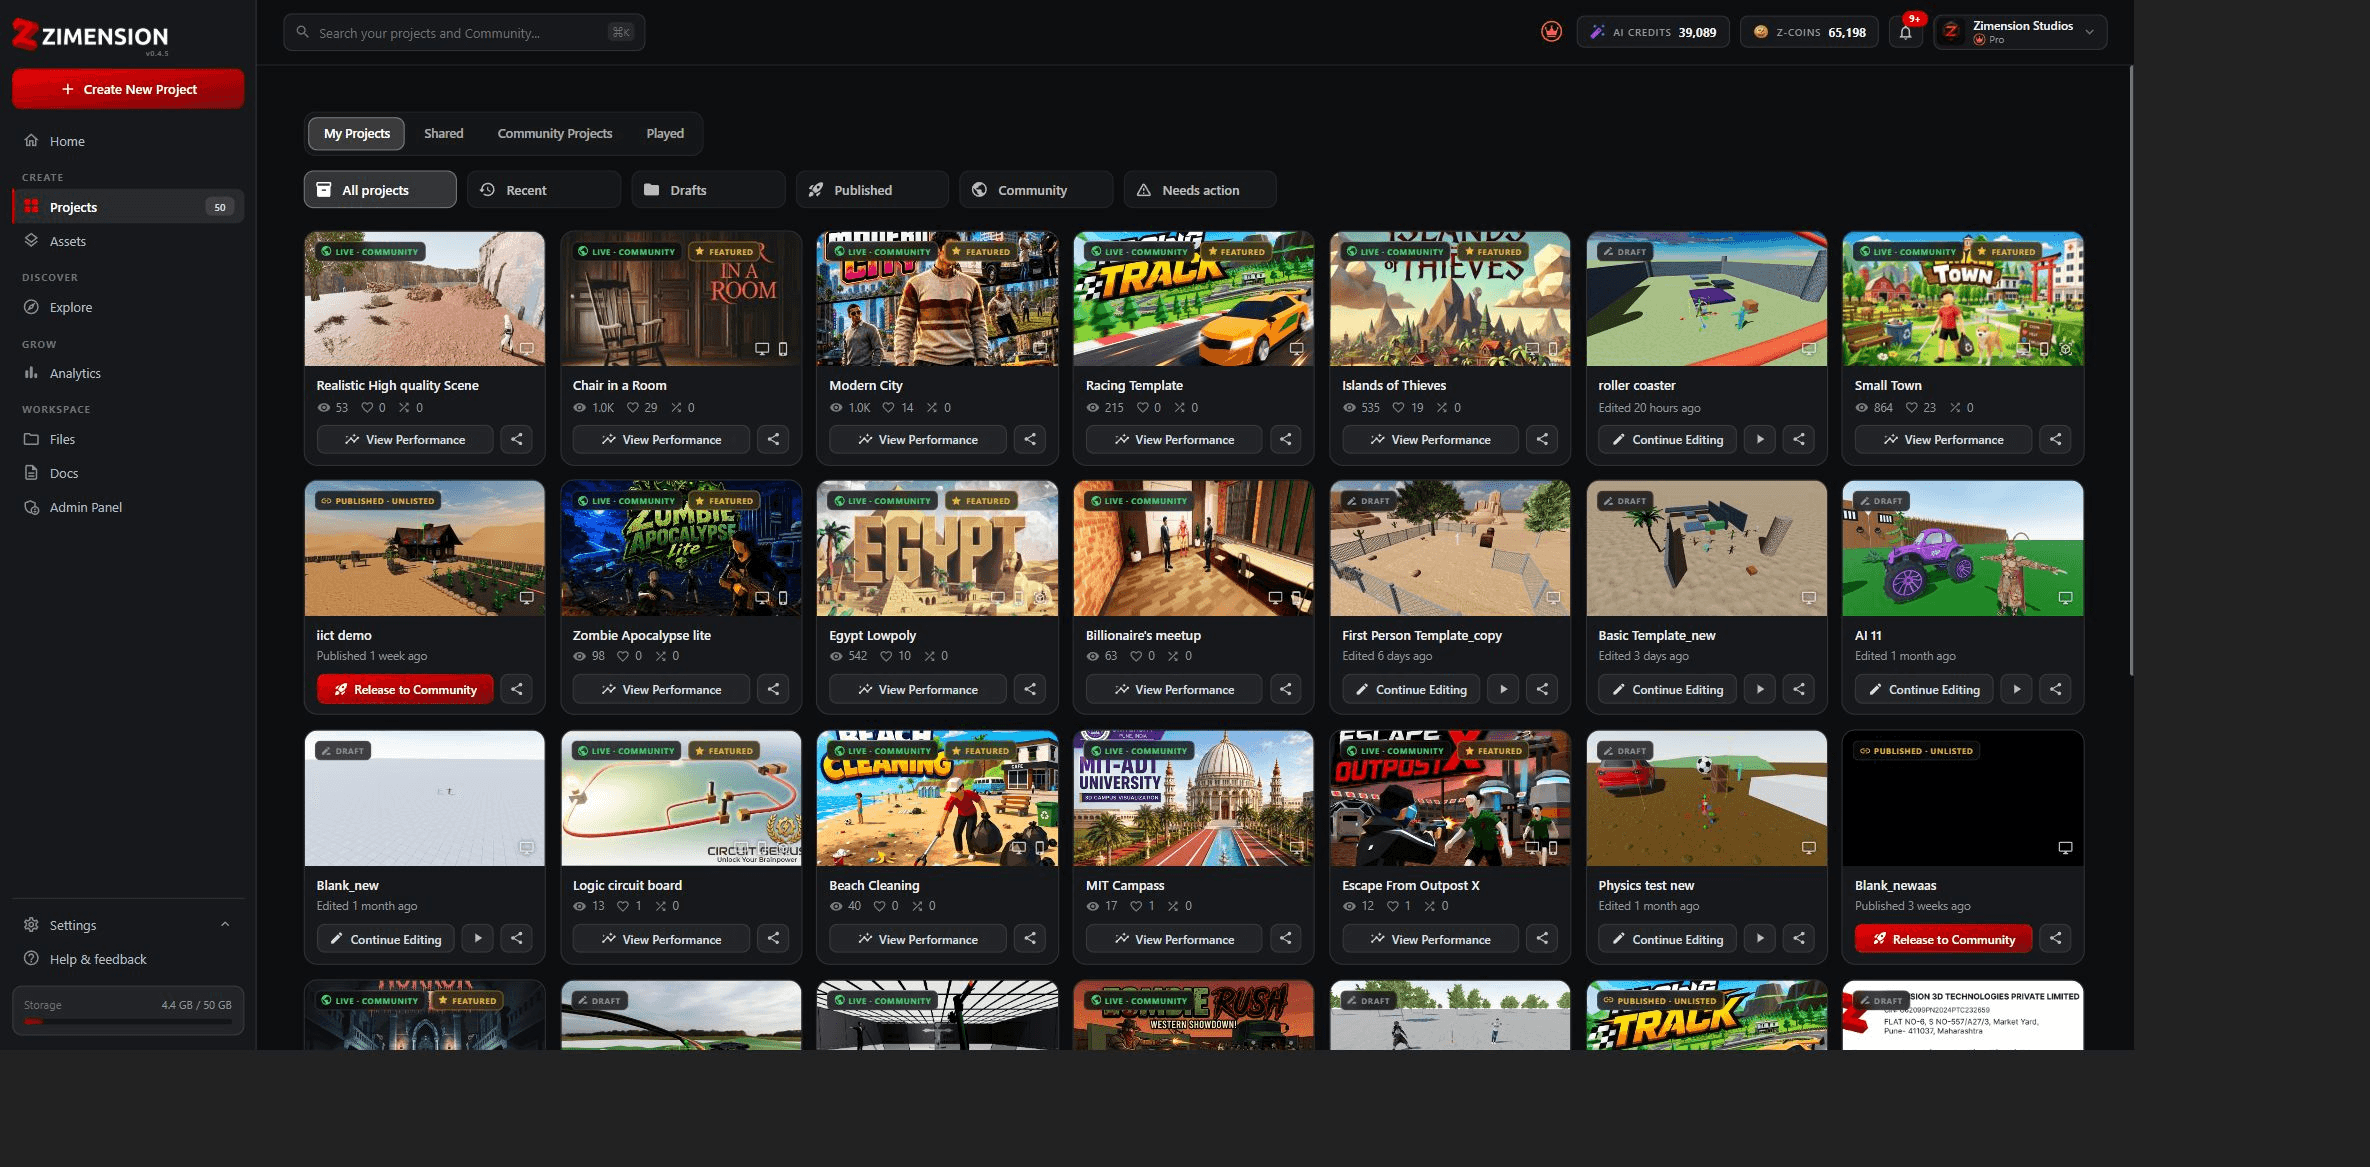Select the All projects filter

pos(380,190)
